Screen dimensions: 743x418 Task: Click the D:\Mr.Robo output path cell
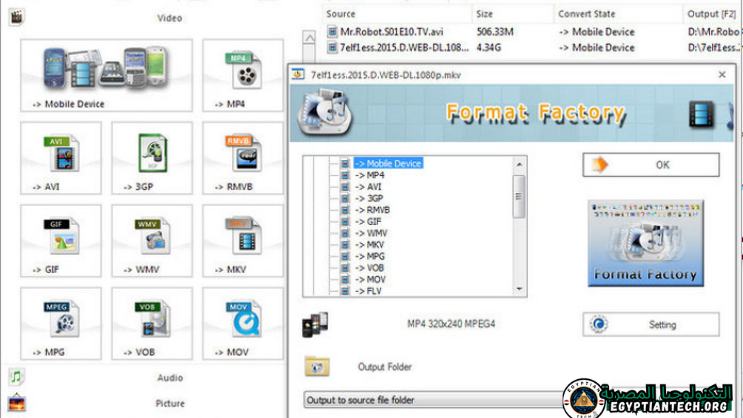tap(714, 32)
